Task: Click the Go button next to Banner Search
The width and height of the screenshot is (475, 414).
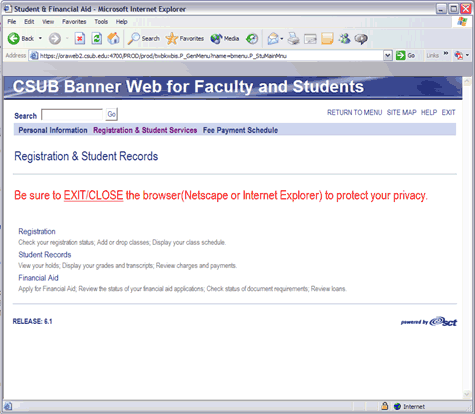Action: tap(112, 114)
